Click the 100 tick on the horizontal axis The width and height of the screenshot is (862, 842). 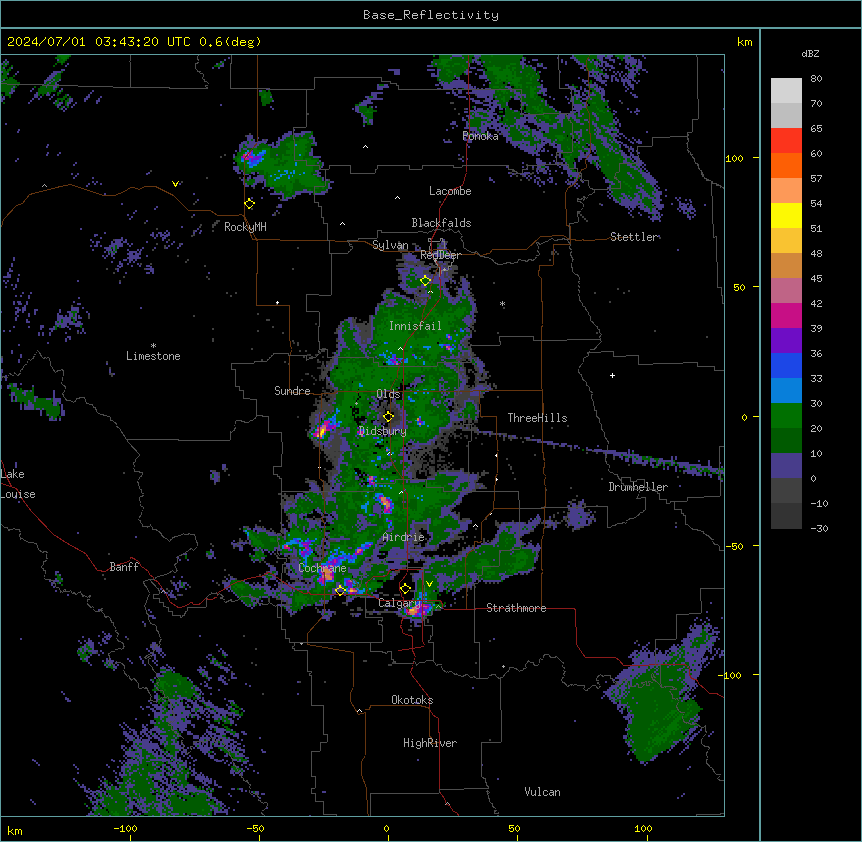point(643,828)
